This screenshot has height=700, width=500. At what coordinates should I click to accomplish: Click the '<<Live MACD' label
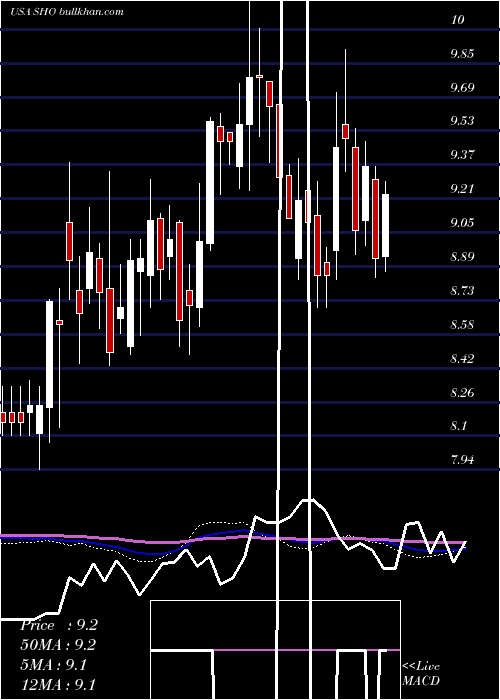click(421, 673)
